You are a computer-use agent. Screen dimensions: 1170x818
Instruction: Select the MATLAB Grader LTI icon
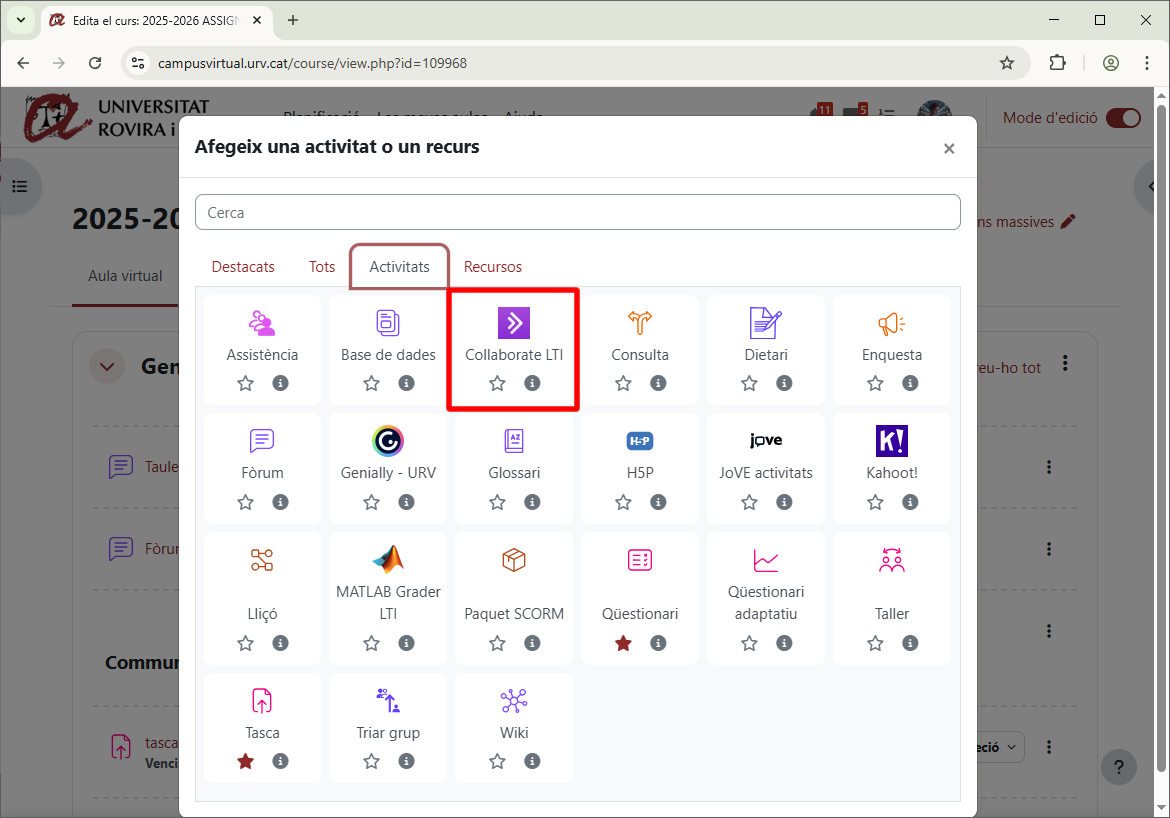coord(388,560)
